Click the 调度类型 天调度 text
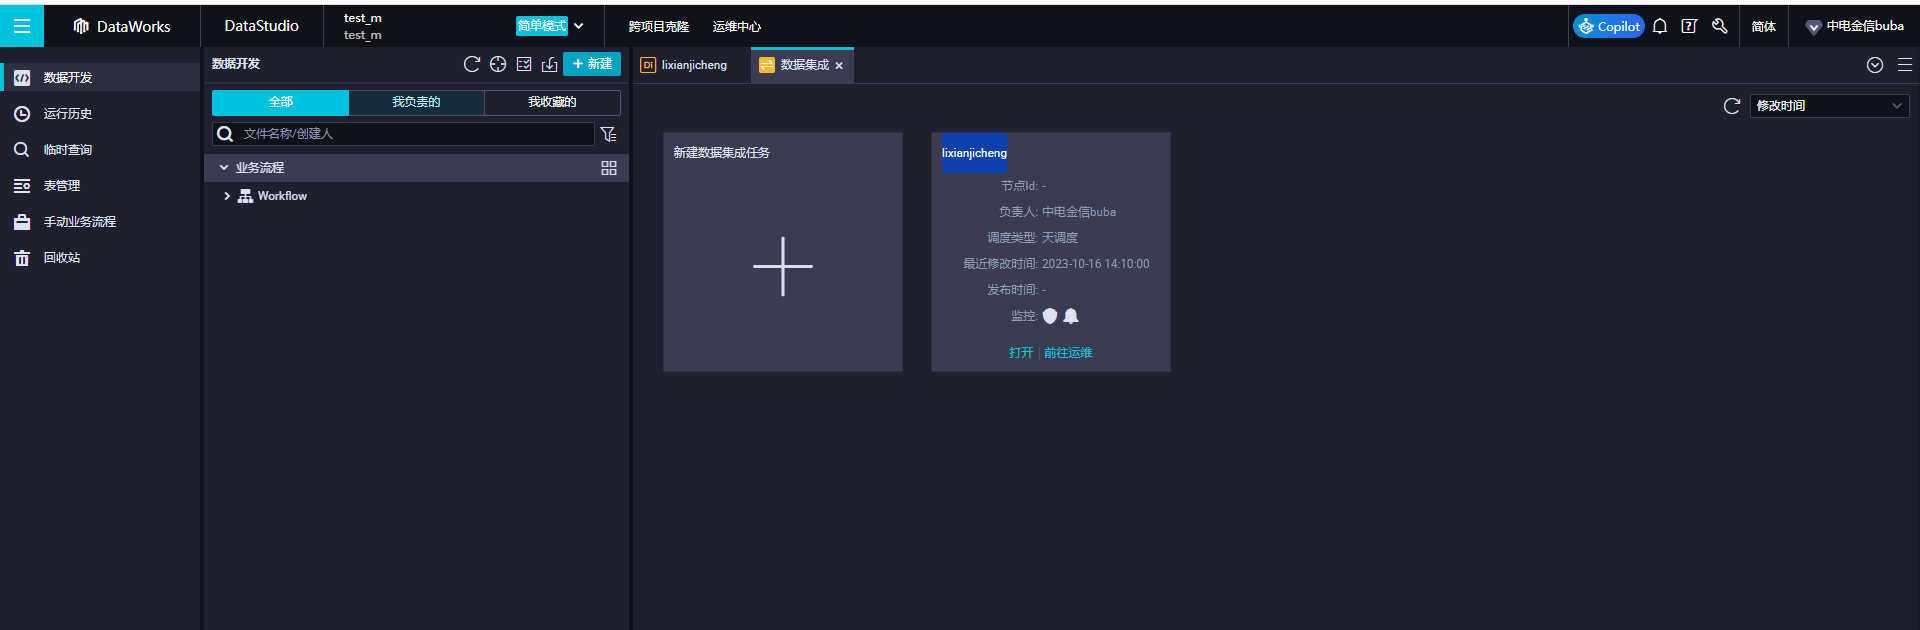 (x=1032, y=238)
